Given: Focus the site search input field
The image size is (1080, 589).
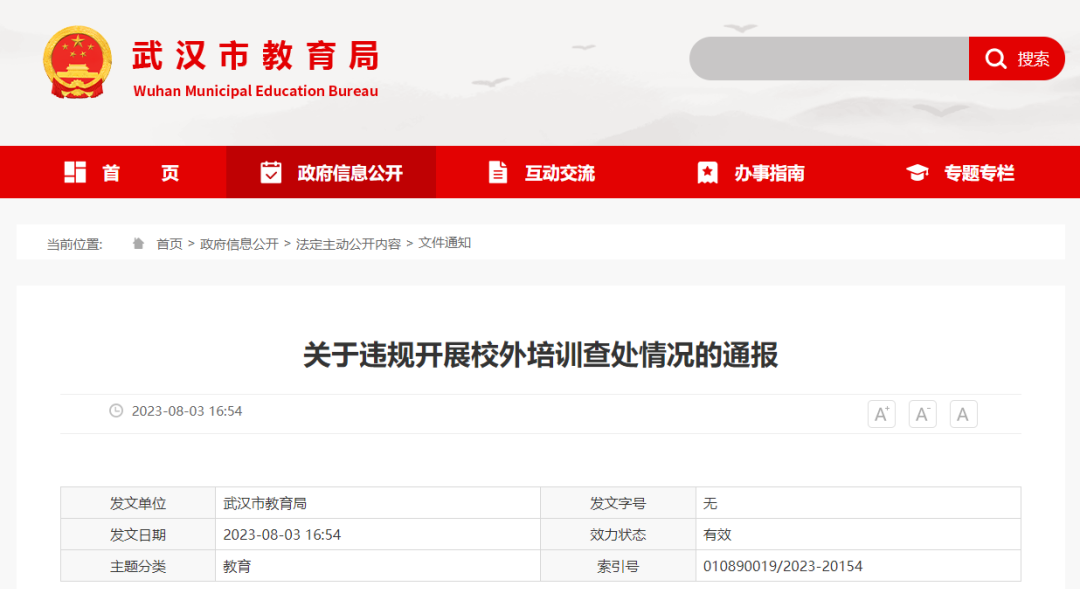Looking at the screenshot, I should (829, 59).
